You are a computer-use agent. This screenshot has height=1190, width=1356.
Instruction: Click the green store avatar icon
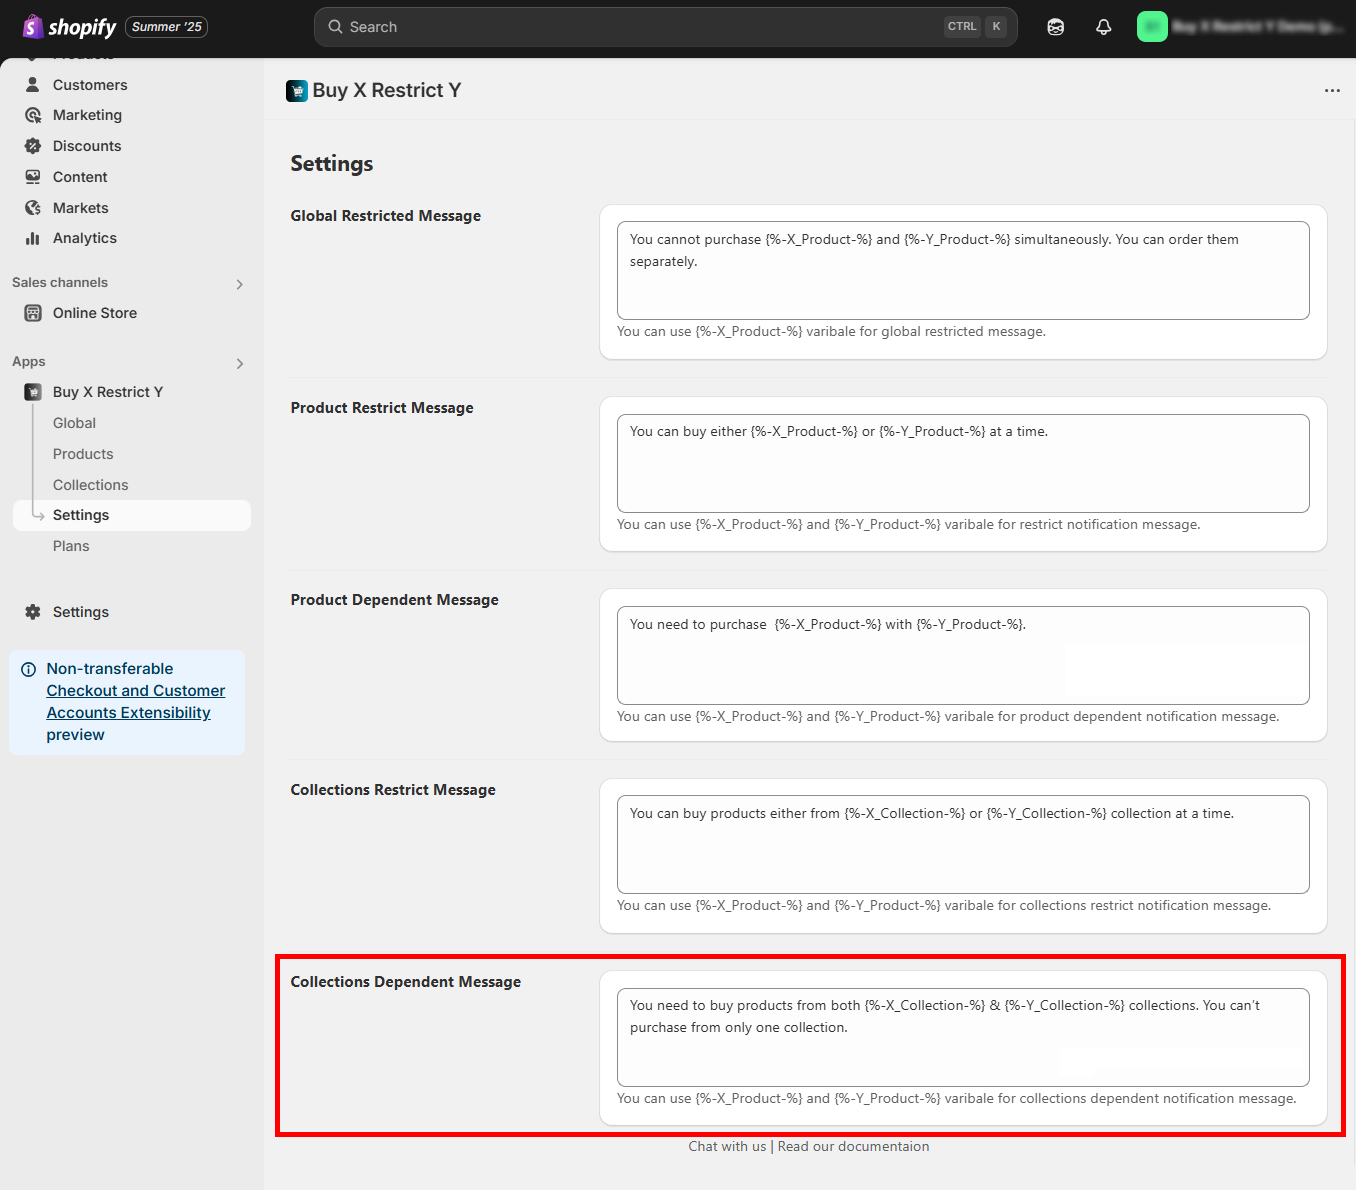point(1152,27)
